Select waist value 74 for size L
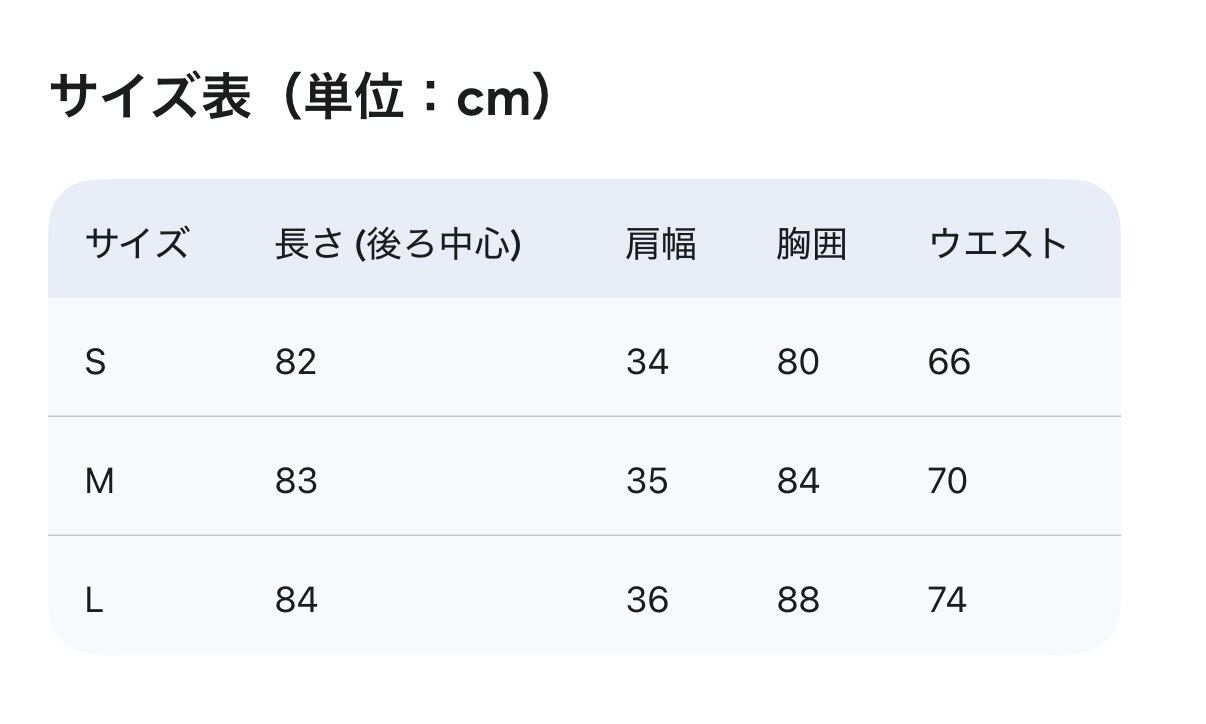Viewport: 1206px width, 724px height. tap(947, 600)
